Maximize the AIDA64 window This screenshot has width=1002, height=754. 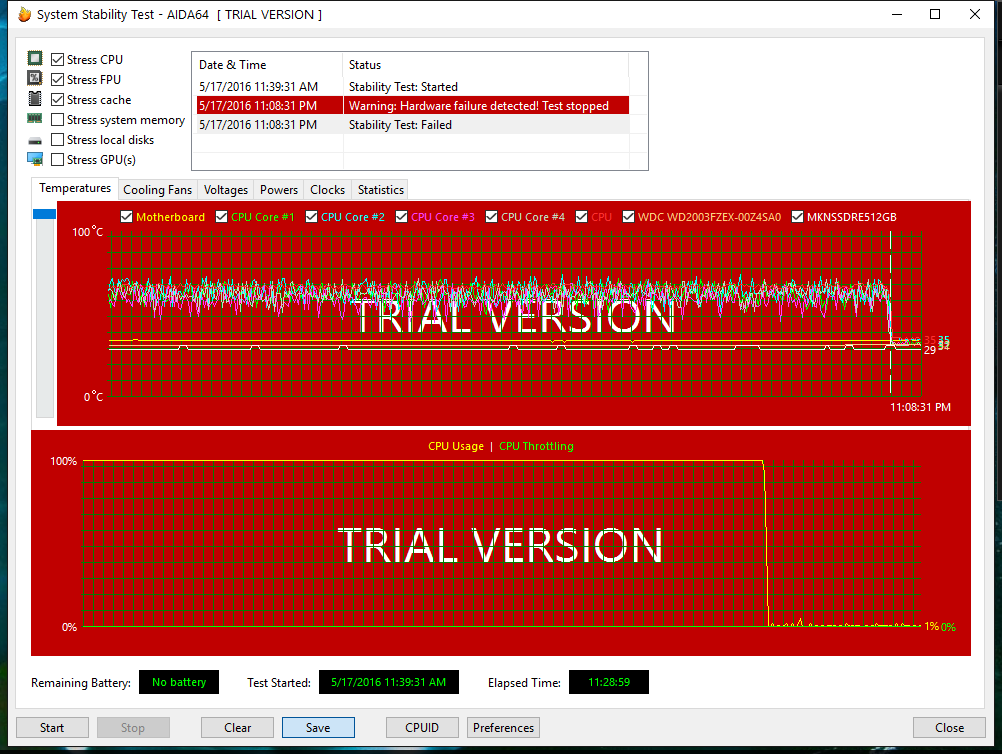click(935, 14)
